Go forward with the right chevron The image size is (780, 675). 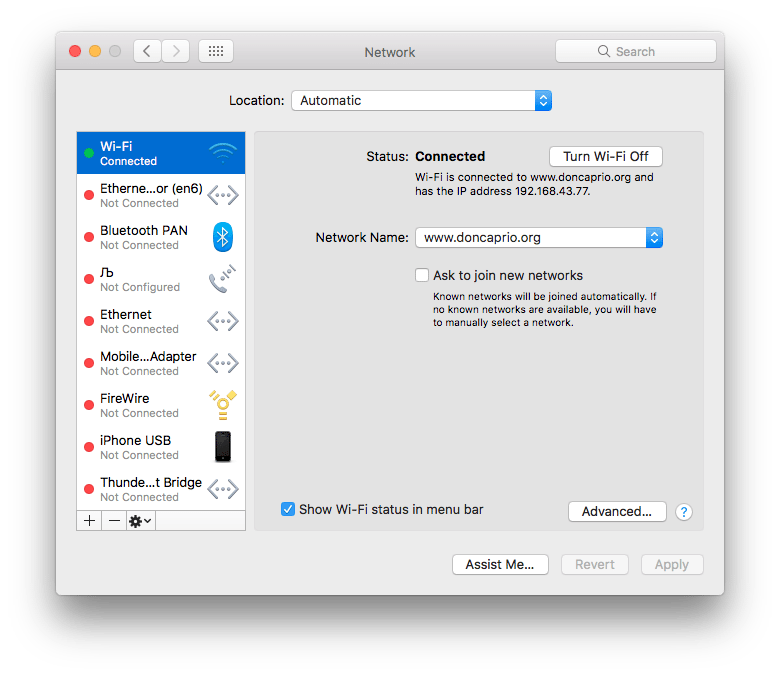pyautogui.click(x=176, y=51)
